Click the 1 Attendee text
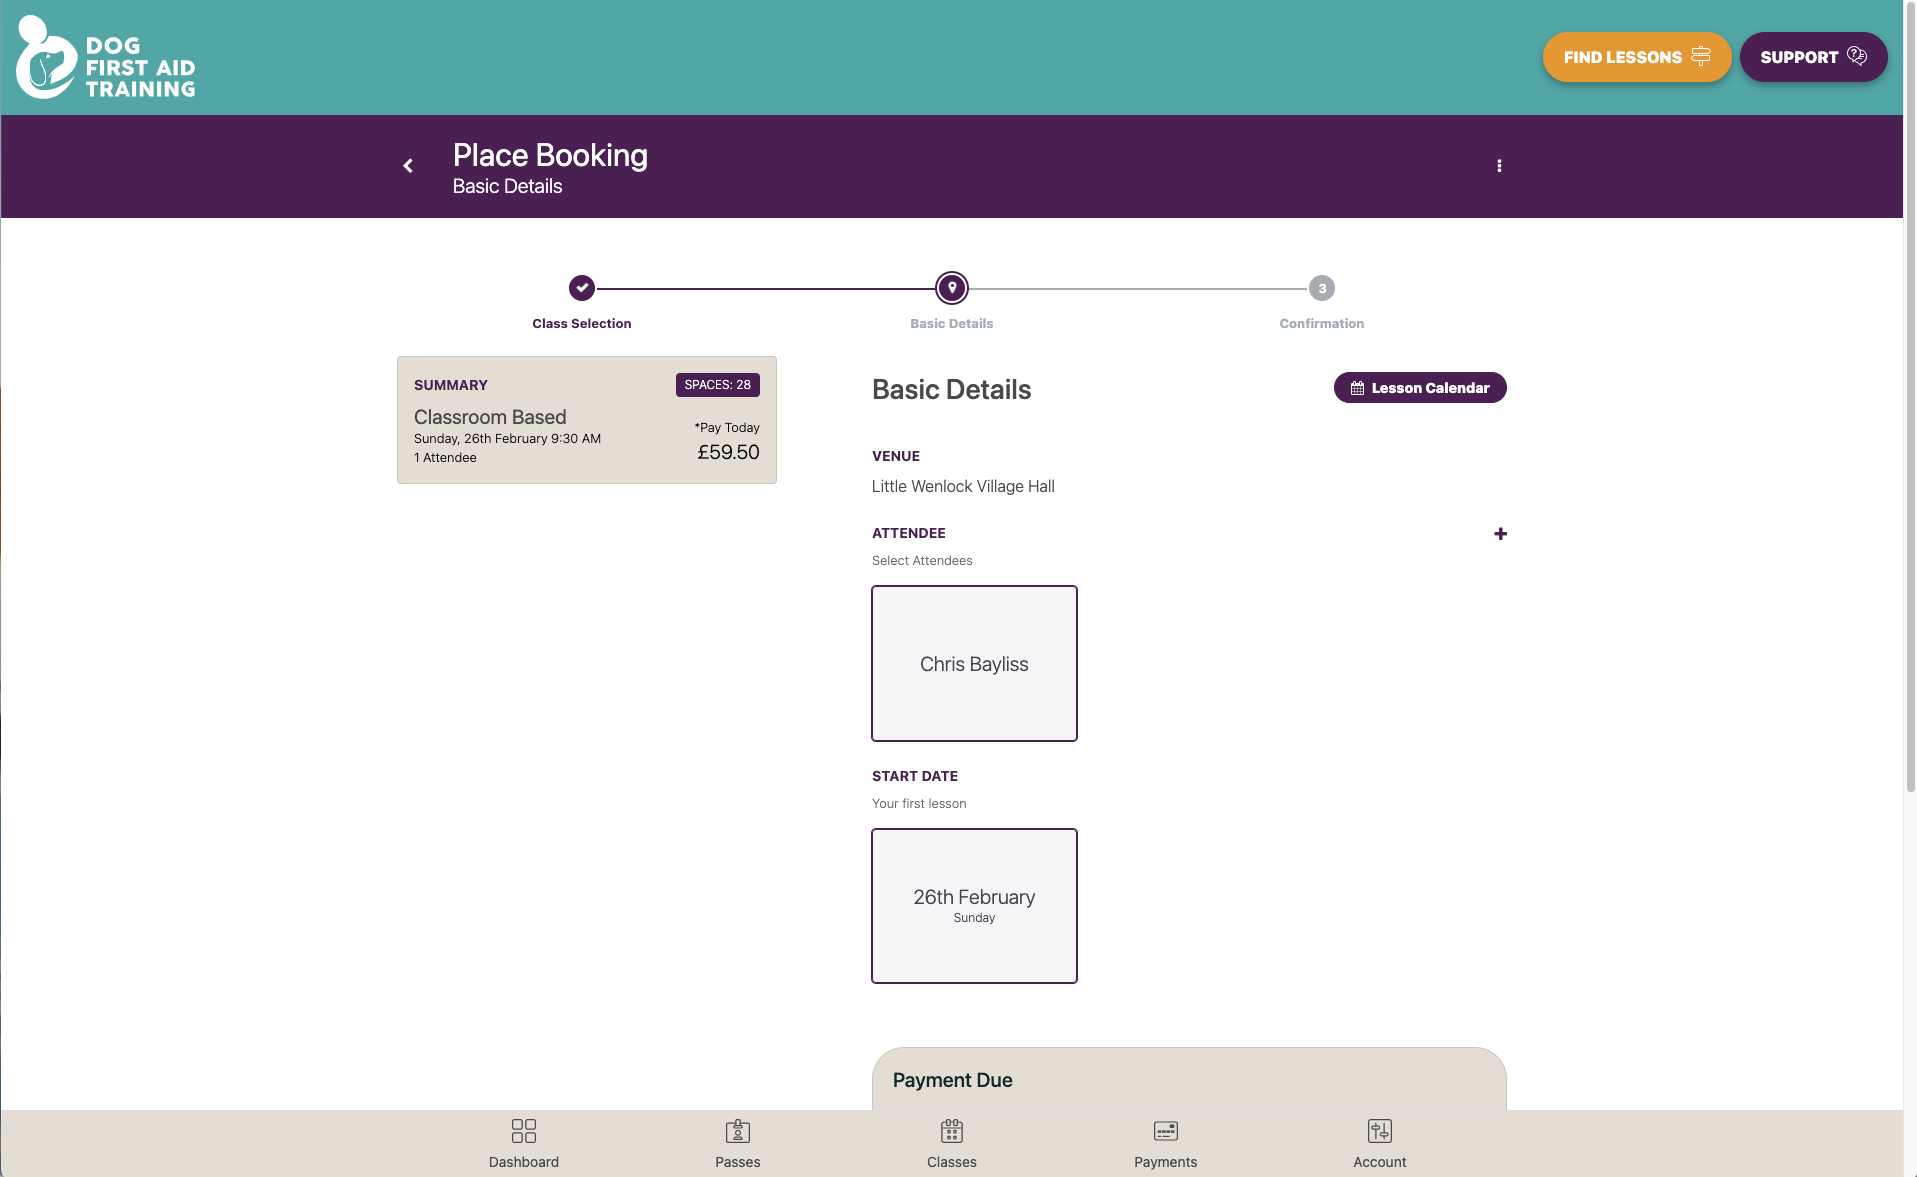This screenshot has width=1917, height=1177. tap(445, 458)
